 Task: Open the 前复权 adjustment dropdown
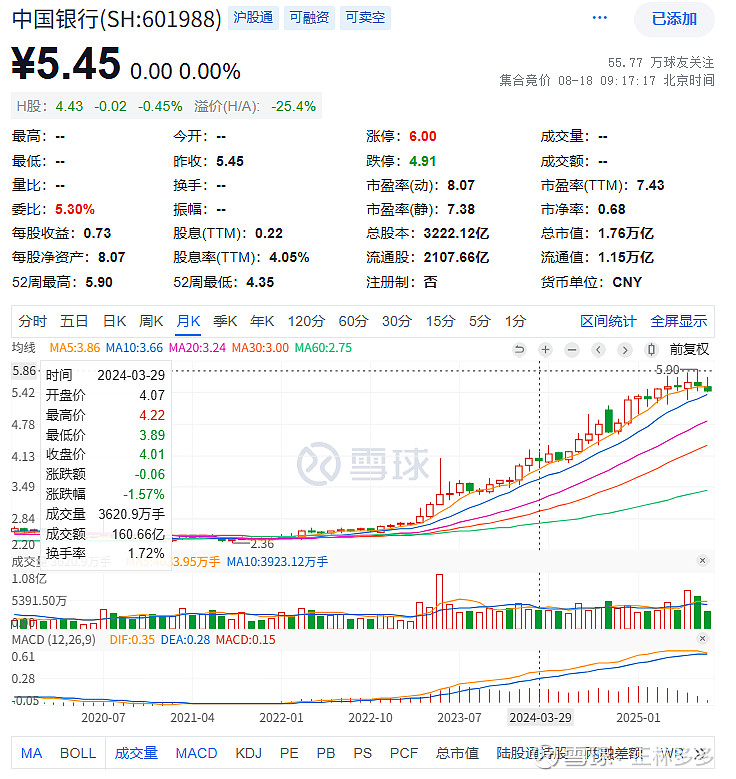689,350
